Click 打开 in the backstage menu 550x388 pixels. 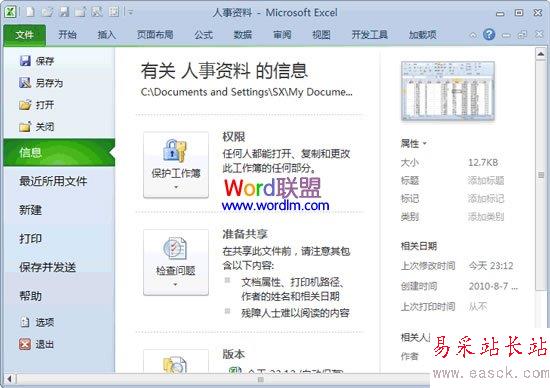click(x=37, y=105)
